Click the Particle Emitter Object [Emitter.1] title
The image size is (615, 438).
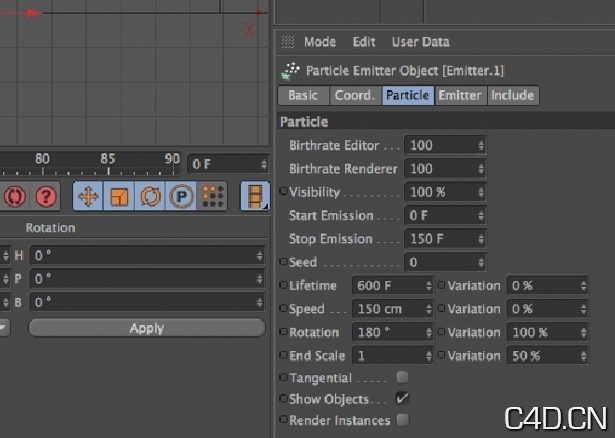405,71
